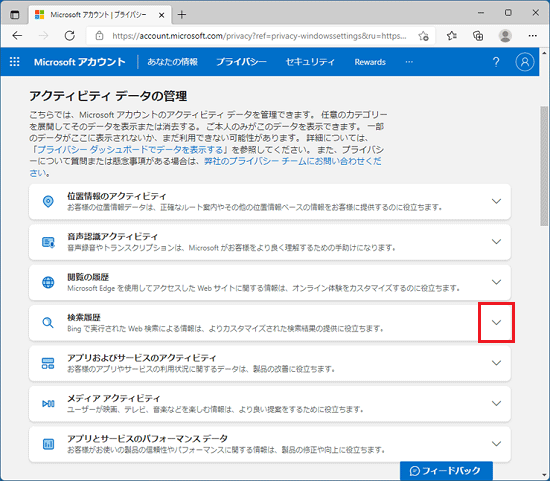
Task: Expand メディア アクティビティ chevron
Action: (496, 403)
